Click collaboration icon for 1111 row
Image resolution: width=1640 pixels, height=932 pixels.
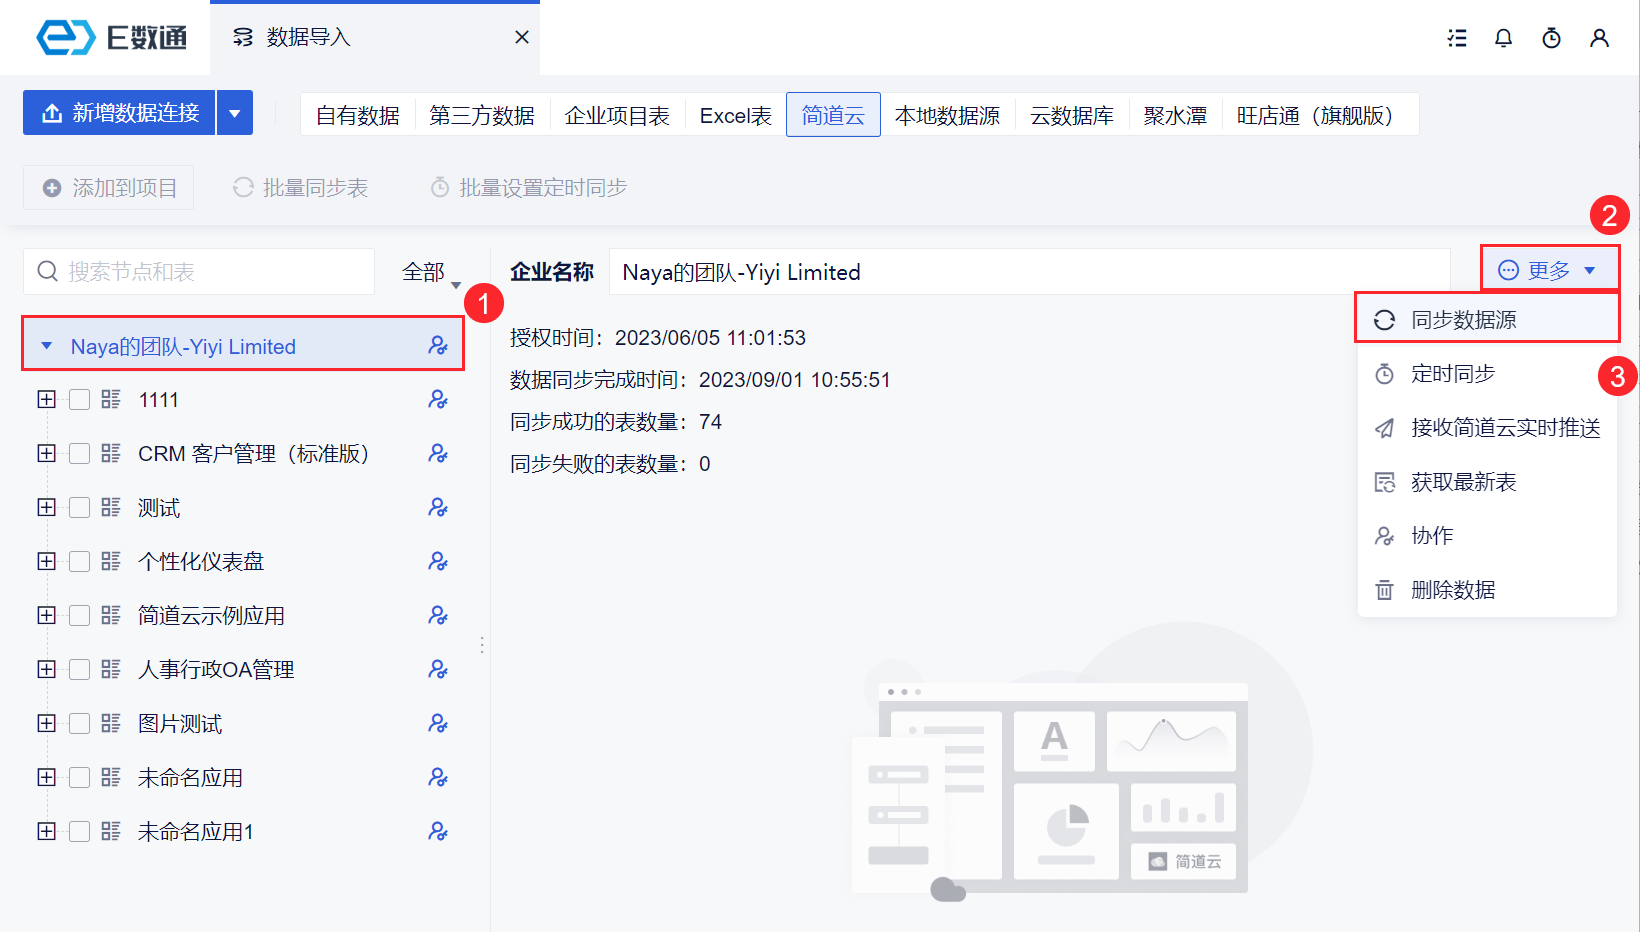(x=438, y=400)
